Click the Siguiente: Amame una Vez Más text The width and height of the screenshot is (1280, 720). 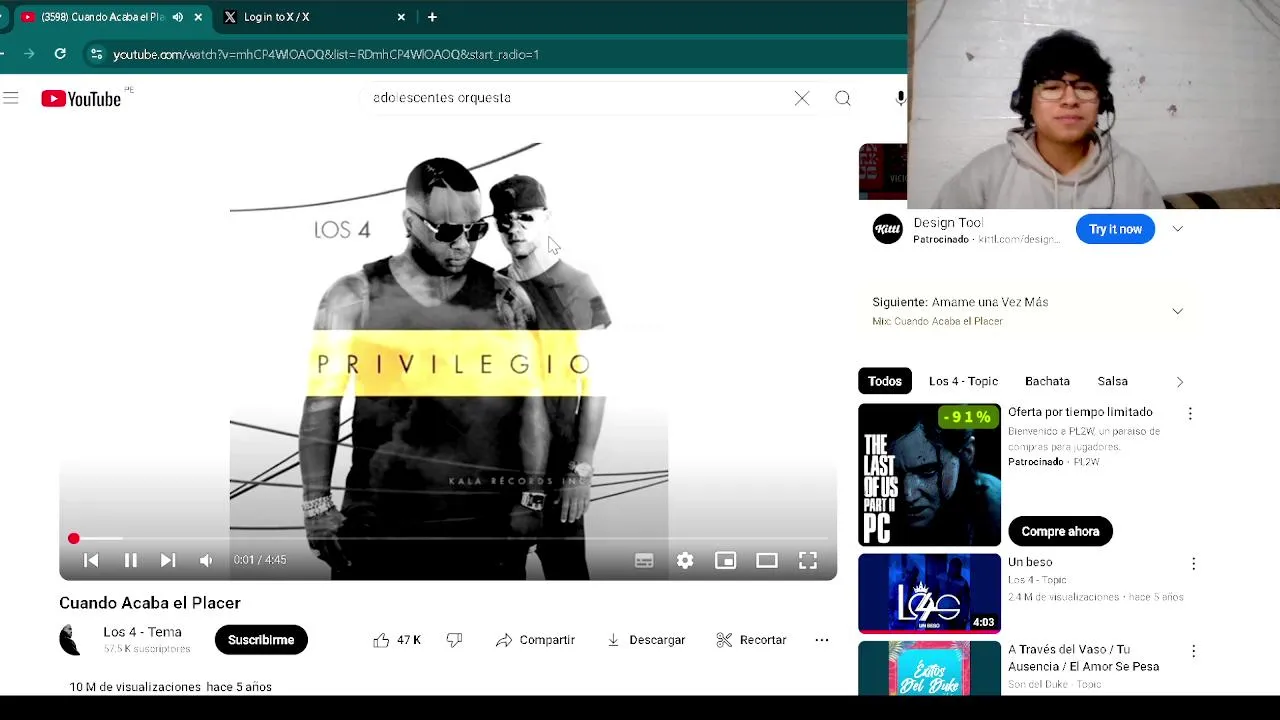[960, 302]
